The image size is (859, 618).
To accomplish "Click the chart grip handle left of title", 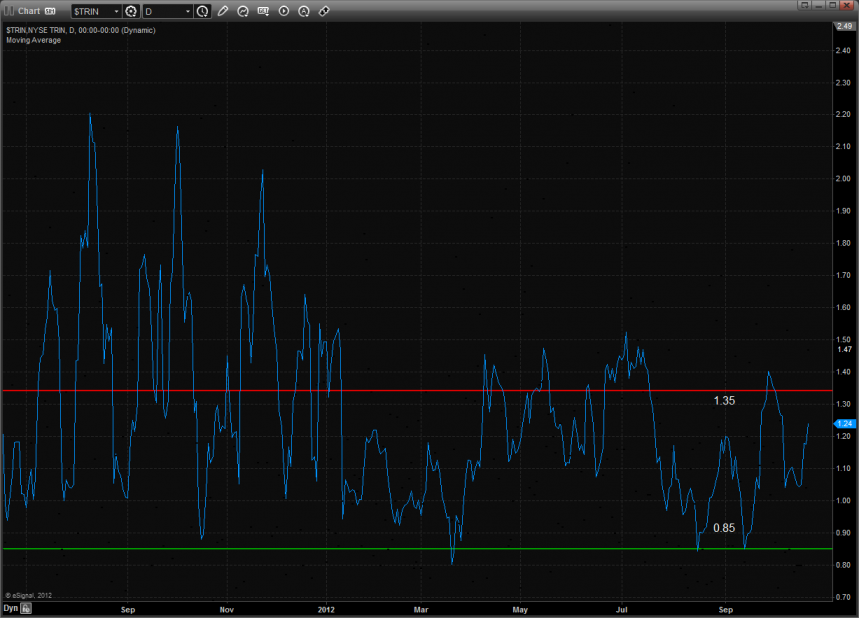I will click(10, 11).
